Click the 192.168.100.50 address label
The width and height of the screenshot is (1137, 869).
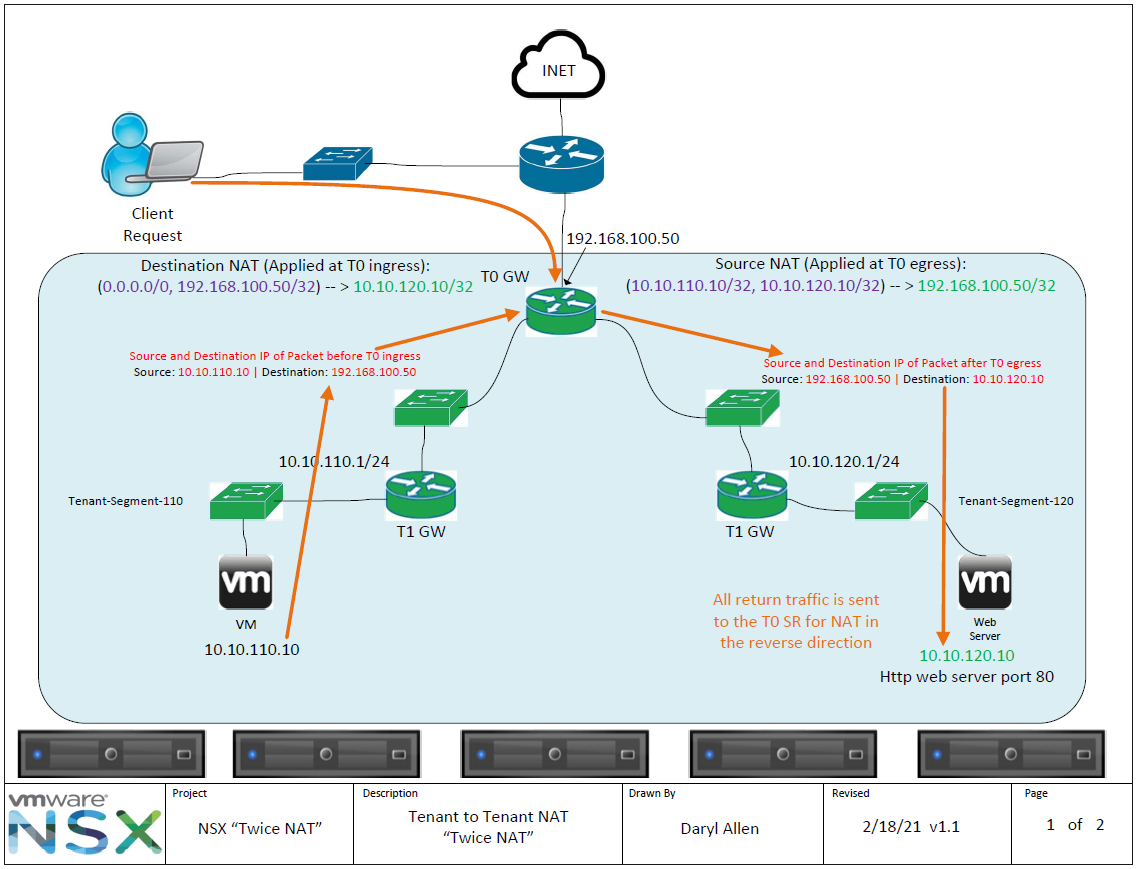pyautogui.click(x=622, y=239)
